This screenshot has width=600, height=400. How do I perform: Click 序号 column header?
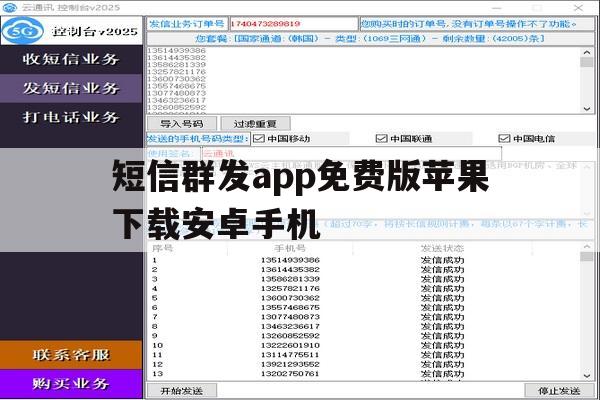163,248
